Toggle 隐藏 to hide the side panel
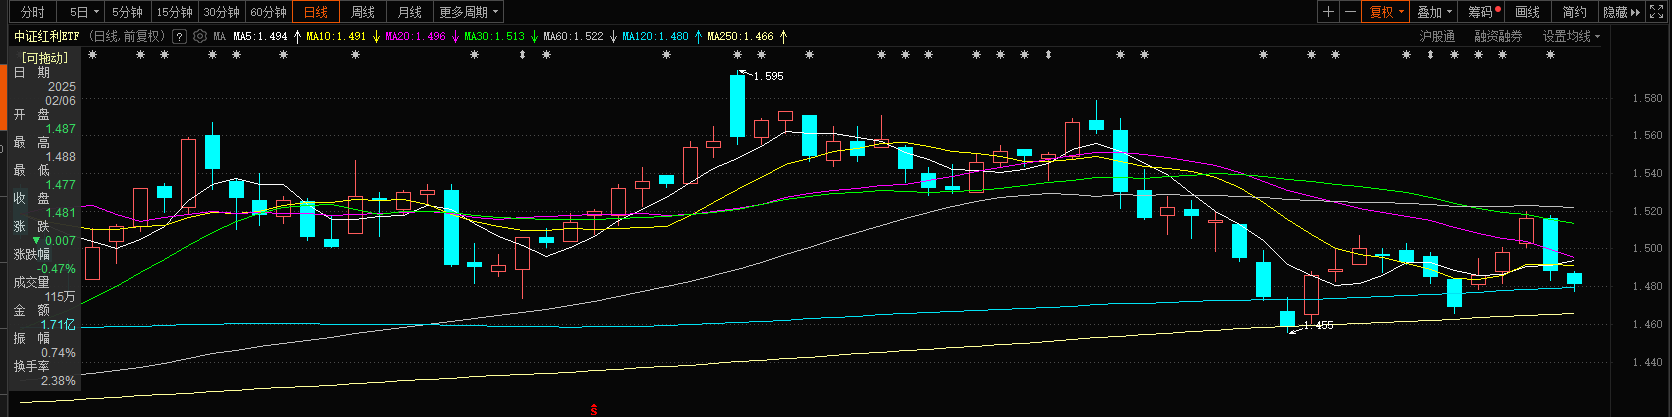This screenshot has height=417, width=1672. click(x=1615, y=12)
